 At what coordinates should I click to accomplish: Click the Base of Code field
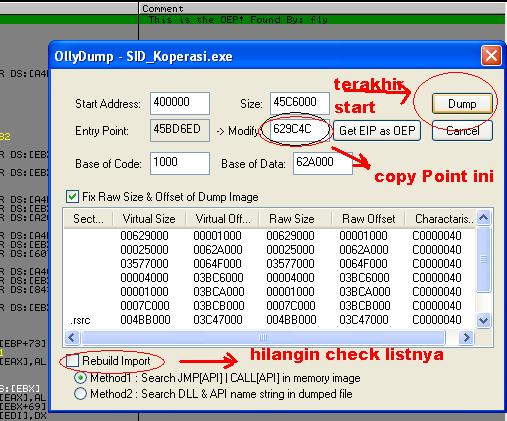pyautogui.click(x=180, y=163)
